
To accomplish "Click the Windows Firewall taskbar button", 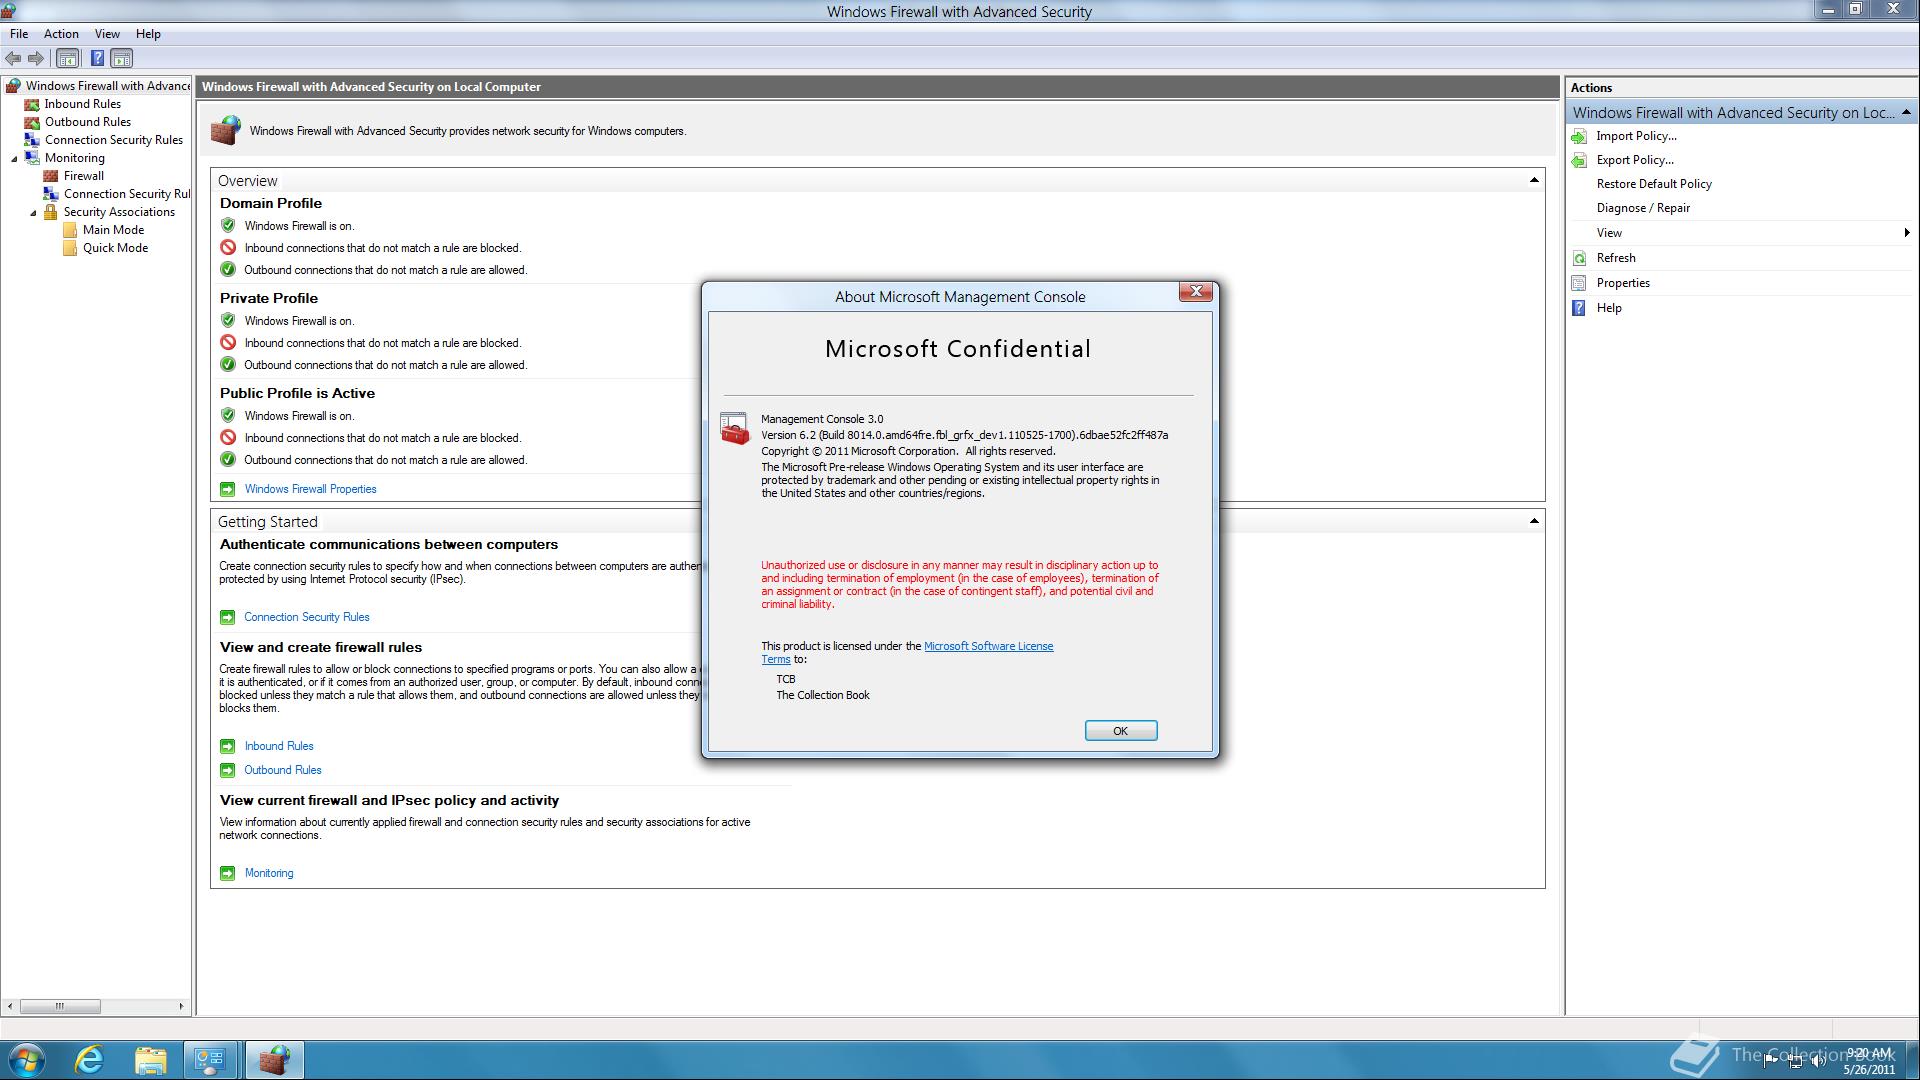I will tap(274, 1060).
